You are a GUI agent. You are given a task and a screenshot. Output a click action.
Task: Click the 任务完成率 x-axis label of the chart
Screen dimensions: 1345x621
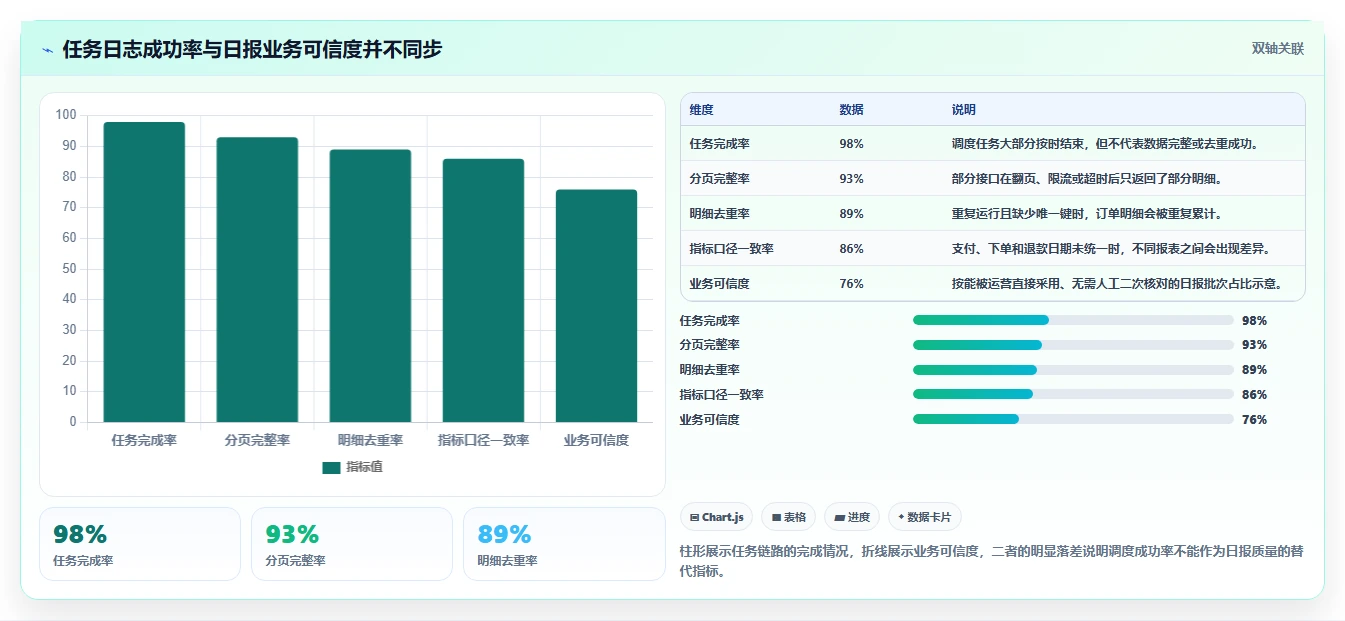(x=144, y=440)
